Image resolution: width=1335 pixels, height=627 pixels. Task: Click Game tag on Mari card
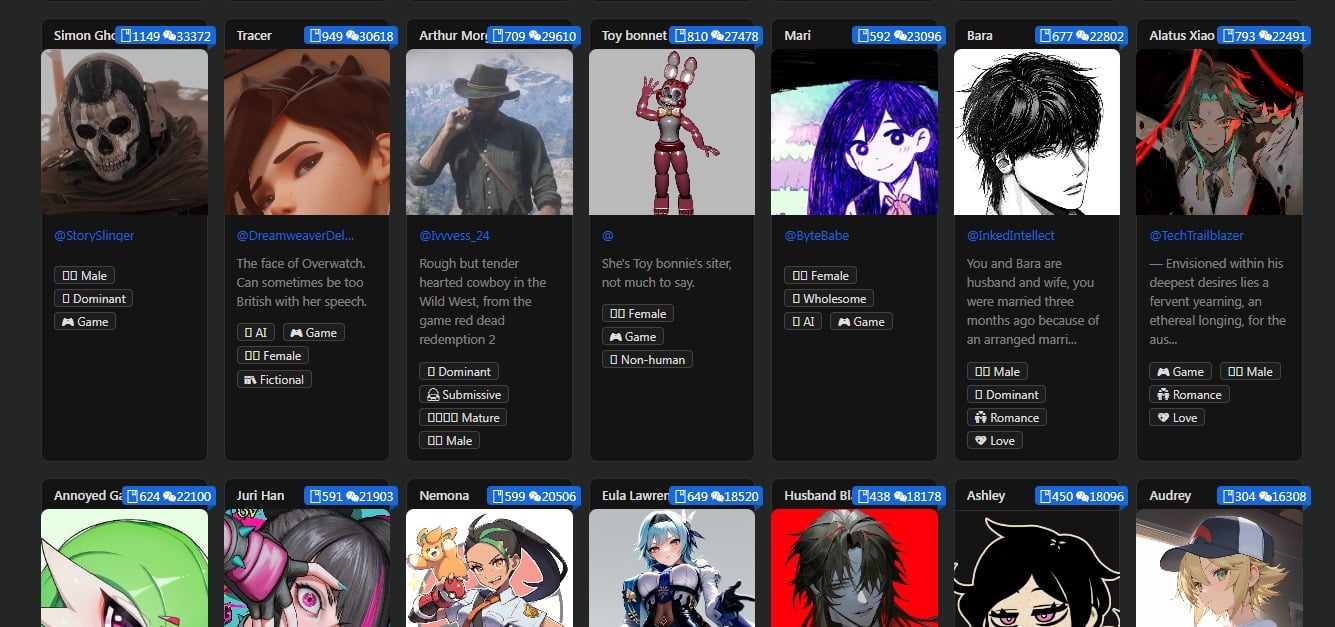(x=861, y=321)
